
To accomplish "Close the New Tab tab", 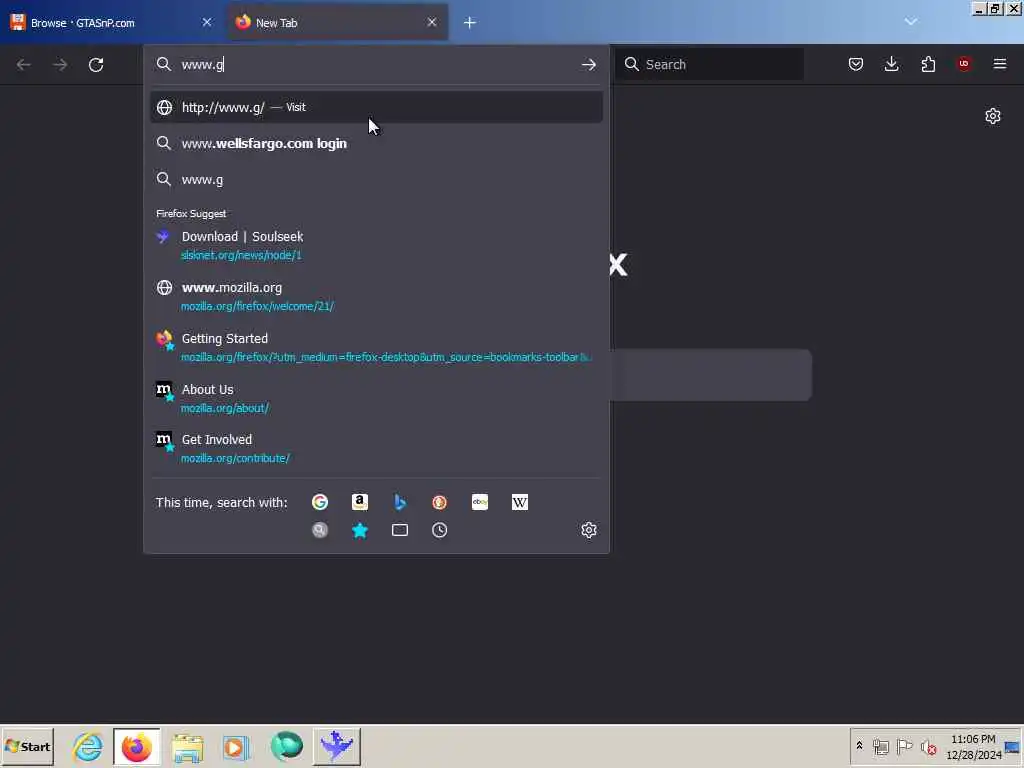I will click(432, 22).
